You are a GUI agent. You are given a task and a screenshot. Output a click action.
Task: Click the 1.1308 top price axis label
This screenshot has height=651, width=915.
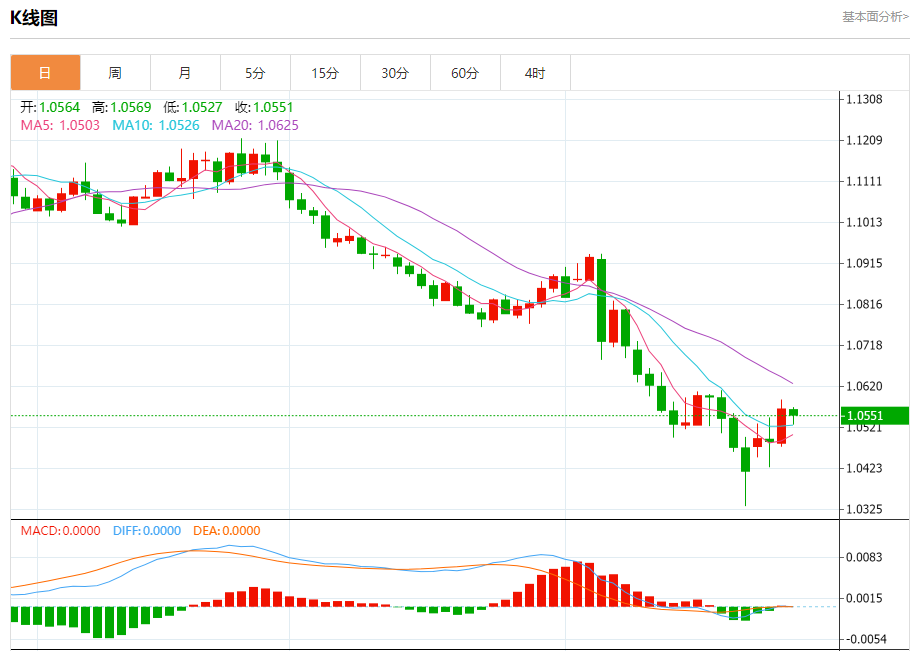click(863, 99)
